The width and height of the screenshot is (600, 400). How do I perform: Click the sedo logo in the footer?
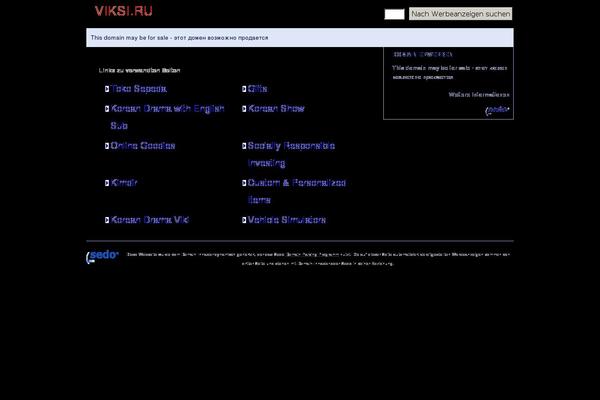(x=102, y=257)
